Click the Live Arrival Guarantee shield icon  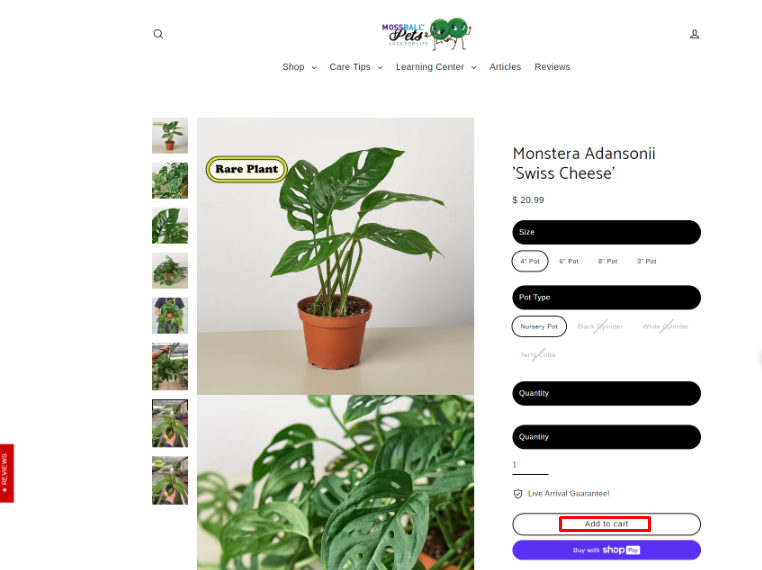coord(518,494)
